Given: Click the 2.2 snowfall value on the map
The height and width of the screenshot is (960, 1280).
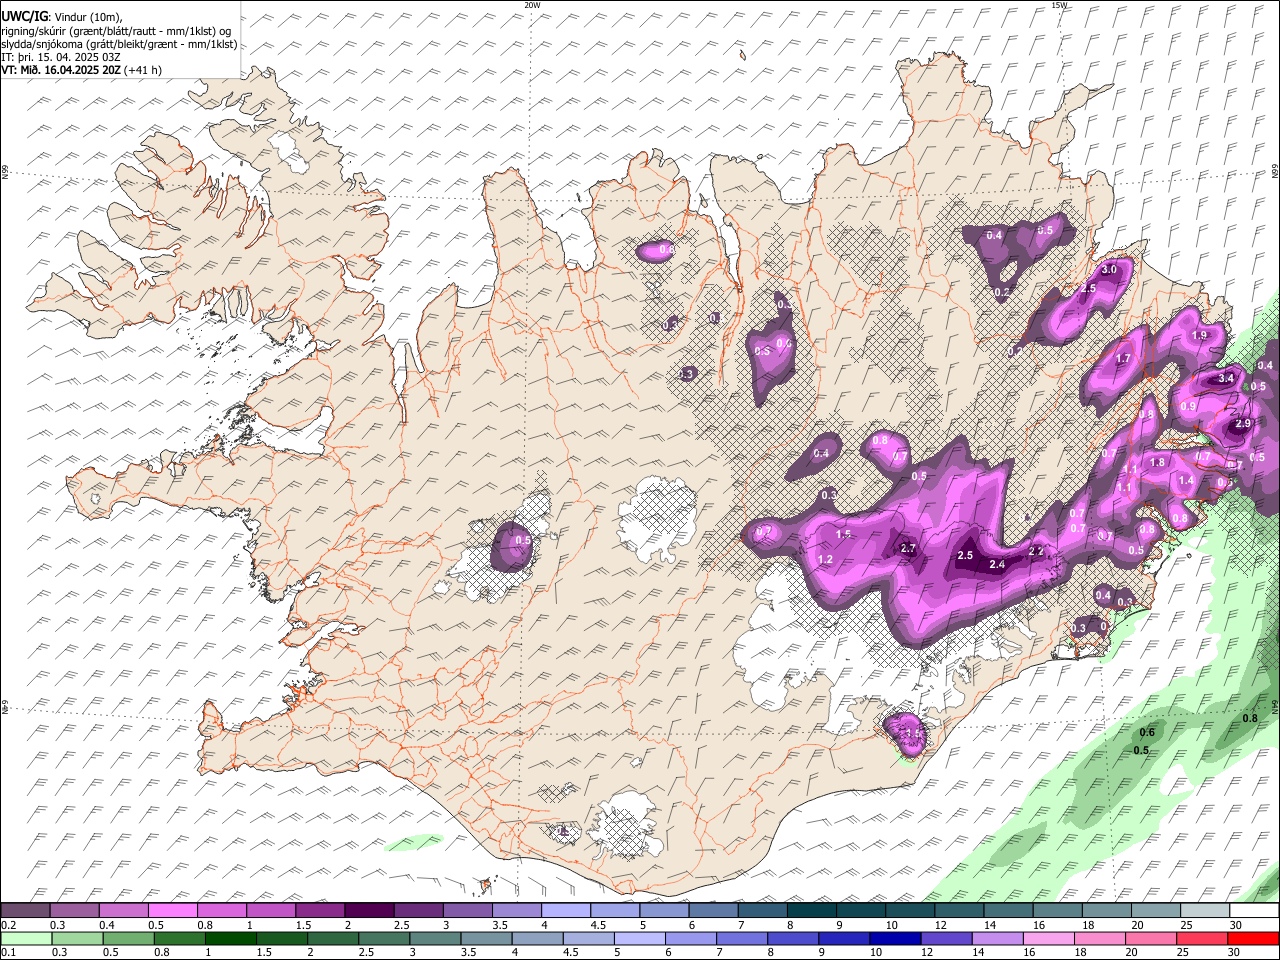Looking at the screenshot, I should (x=1037, y=551).
